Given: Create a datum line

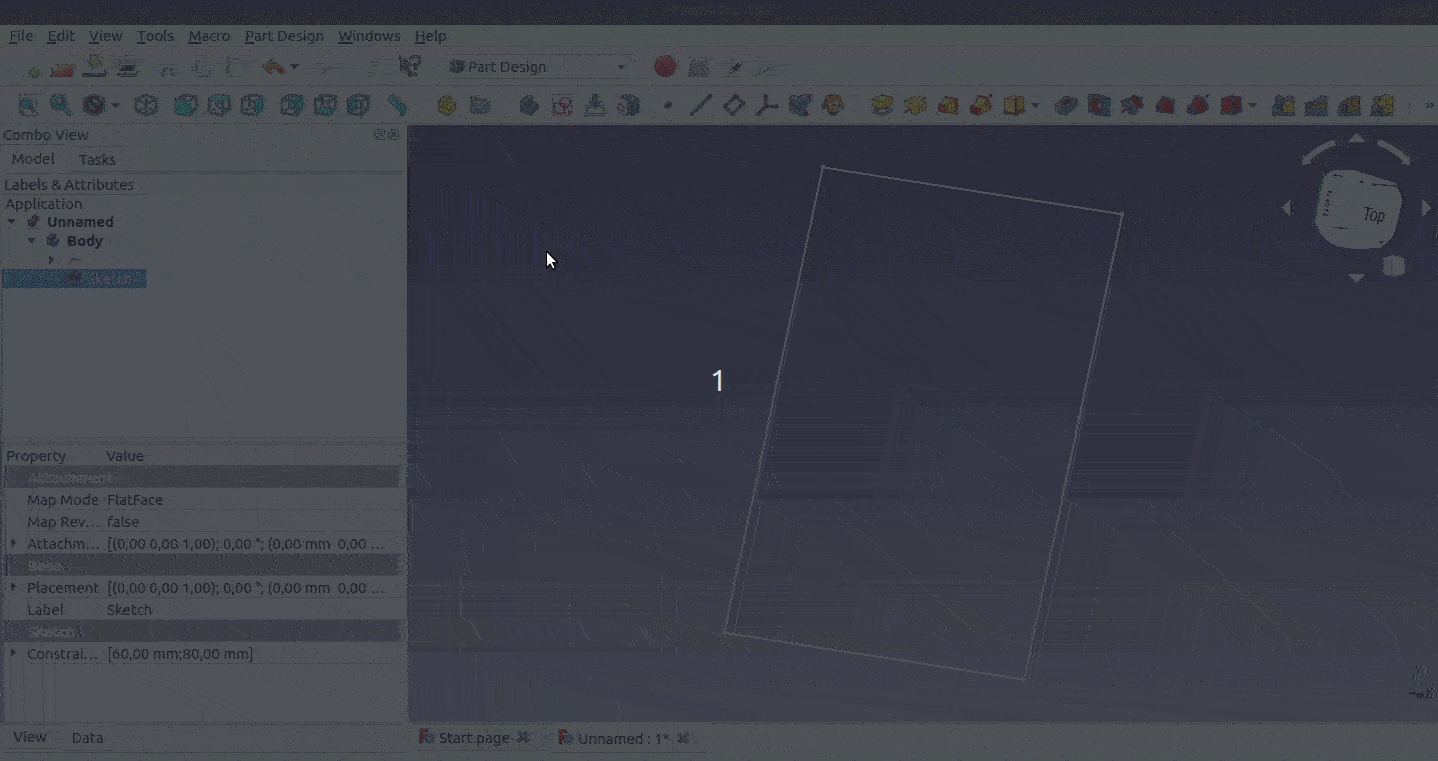Looking at the screenshot, I should click(701, 105).
